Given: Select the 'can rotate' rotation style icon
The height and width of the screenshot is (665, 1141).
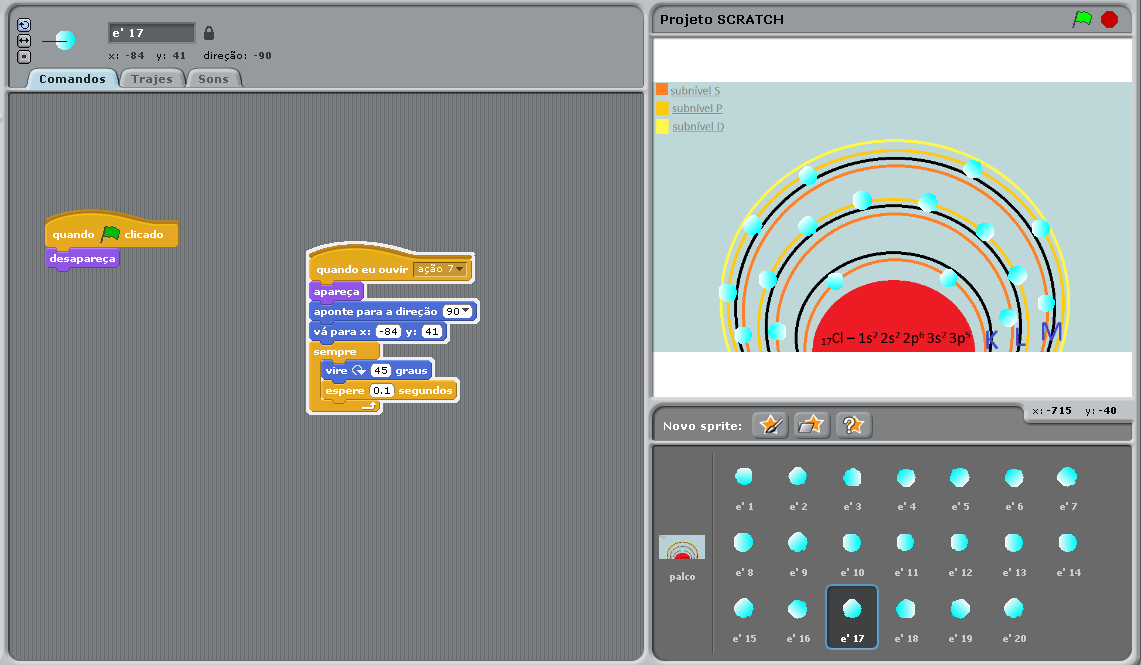Looking at the screenshot, I should tap(24, 25).
